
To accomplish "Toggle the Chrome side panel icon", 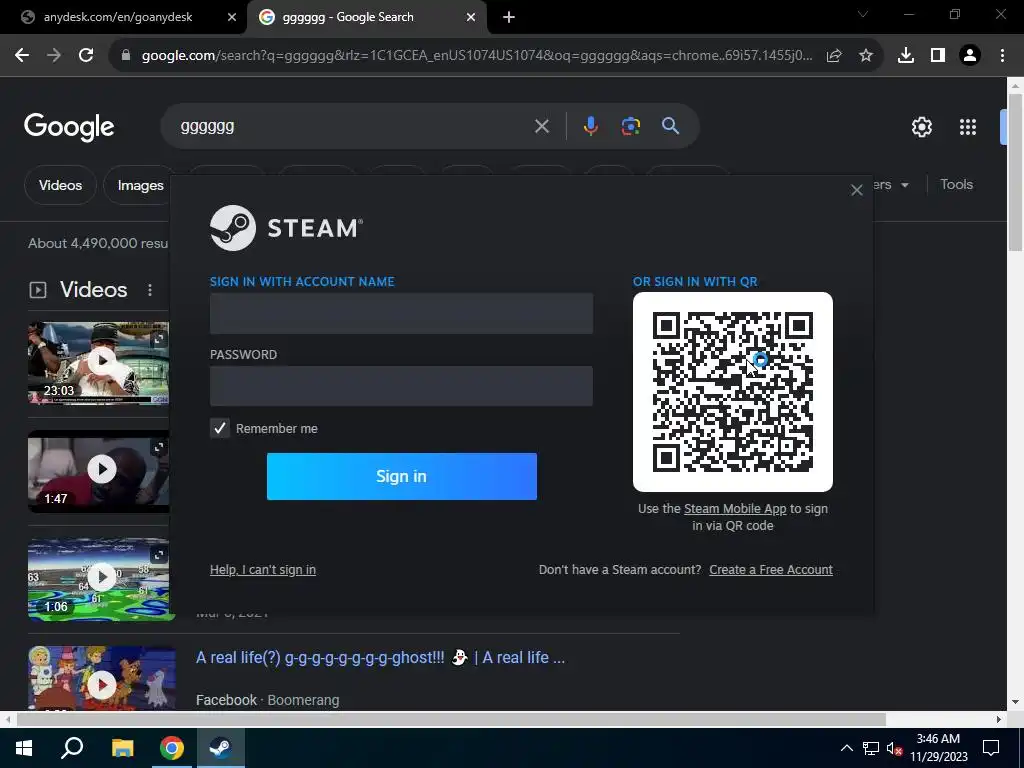I will coord(938,56).
